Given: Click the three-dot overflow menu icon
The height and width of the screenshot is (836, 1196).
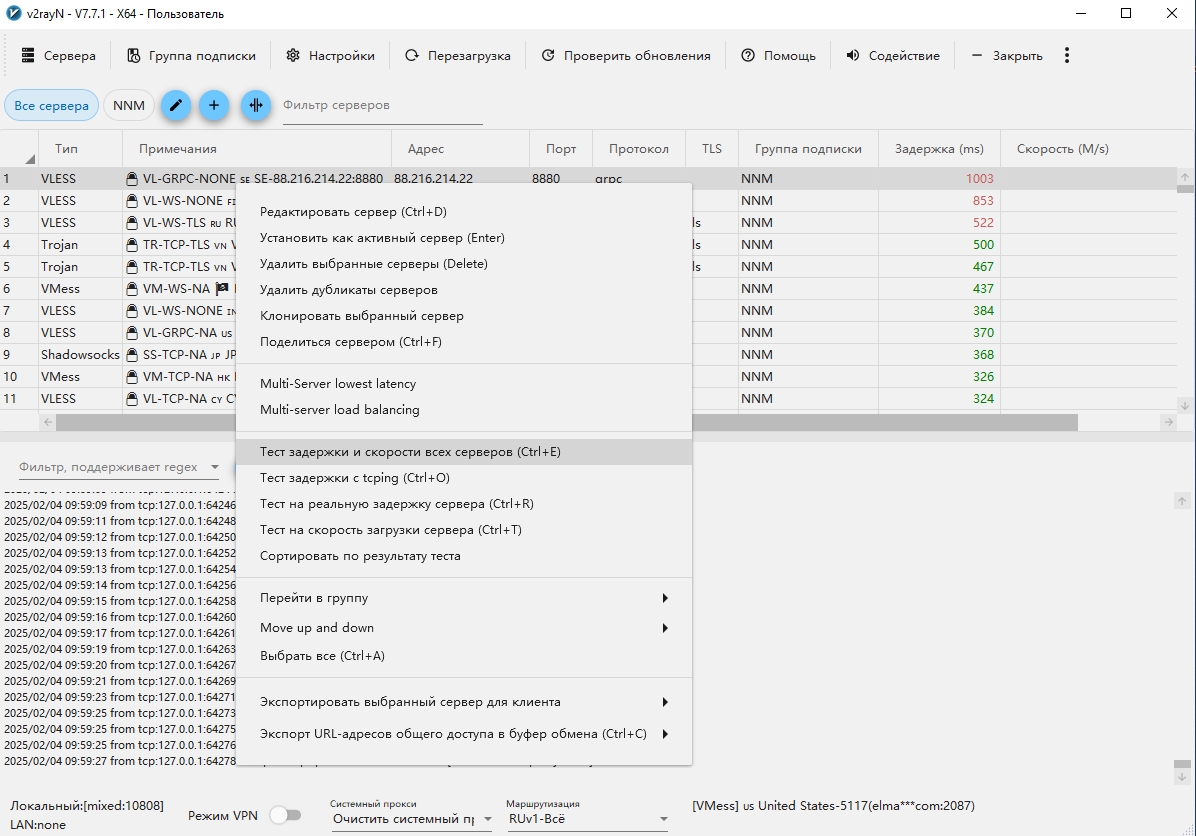Looking at the screenshot, I should coord(1067,55).
